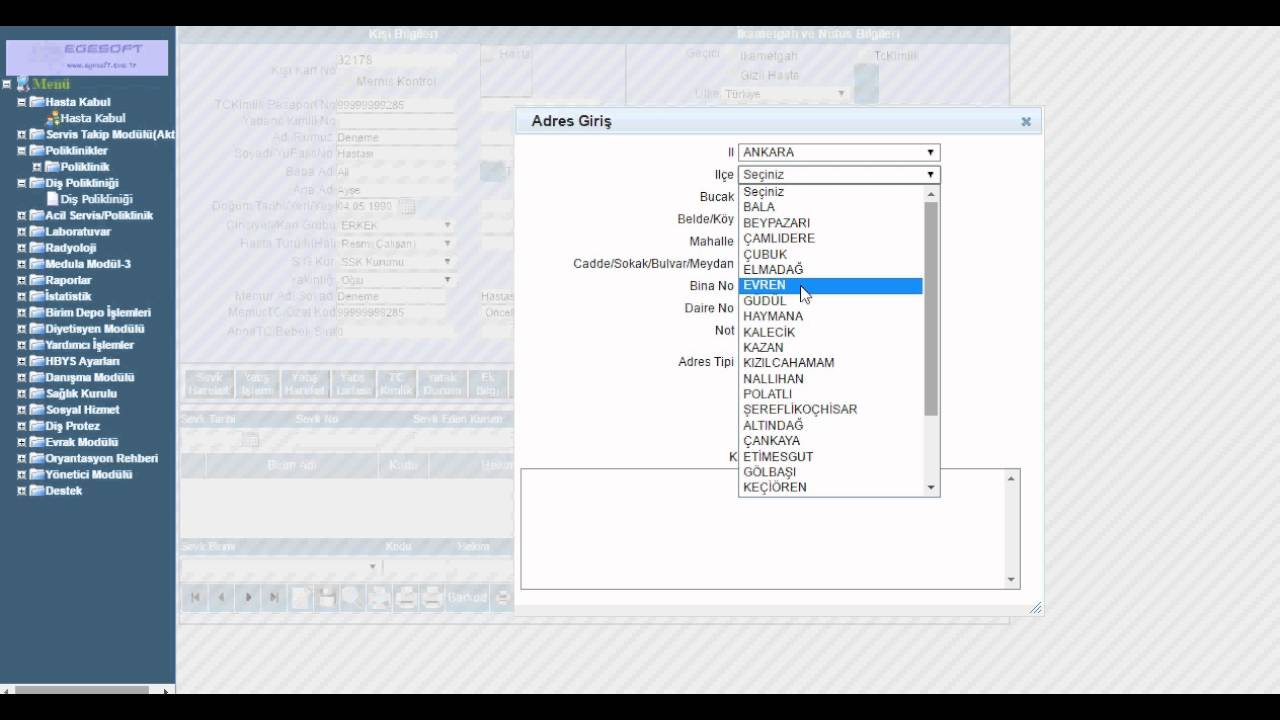
Task: Click the folder icon beside Sağlık Kurulu
Action: (37, 394)
